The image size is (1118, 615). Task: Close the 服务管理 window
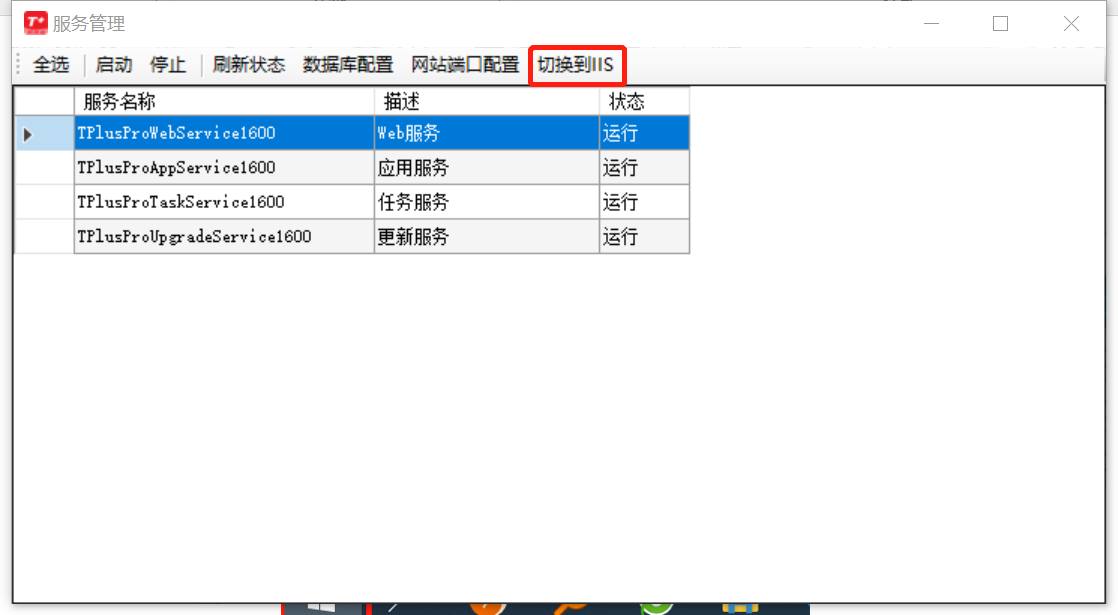point(1071,24)
